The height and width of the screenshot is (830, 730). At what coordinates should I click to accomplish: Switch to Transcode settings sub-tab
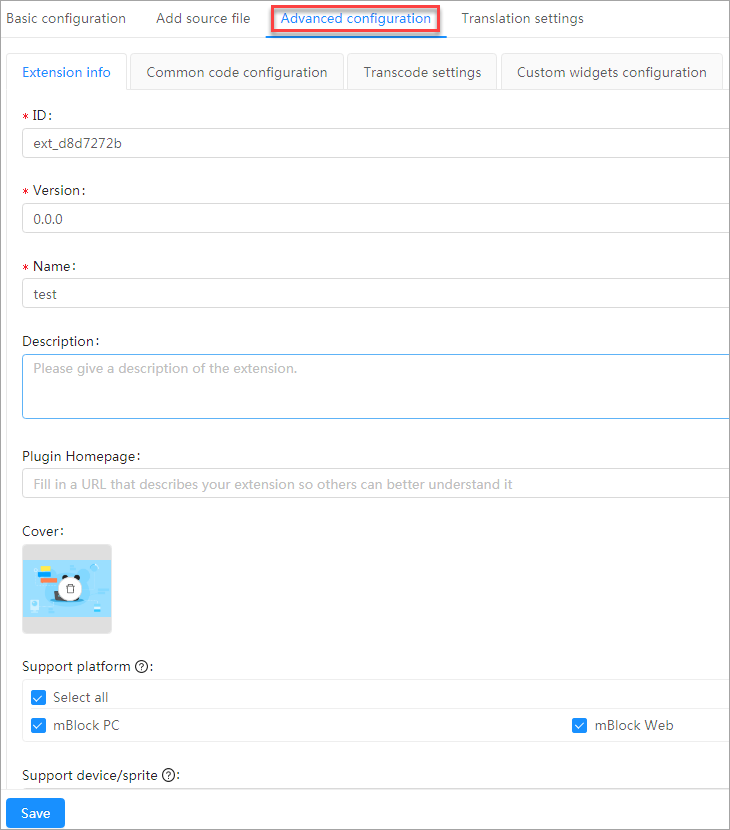click(x=422, y=72)
